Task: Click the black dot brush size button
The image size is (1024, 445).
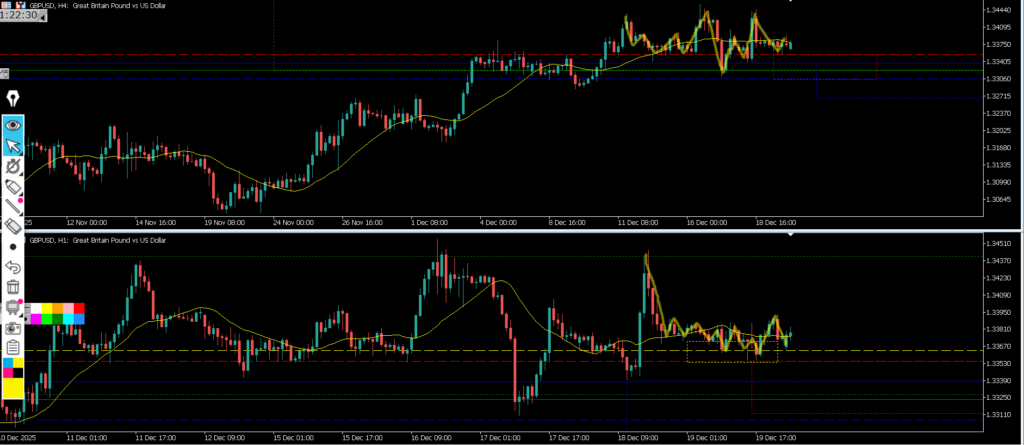Action: [x=13, y=246]
